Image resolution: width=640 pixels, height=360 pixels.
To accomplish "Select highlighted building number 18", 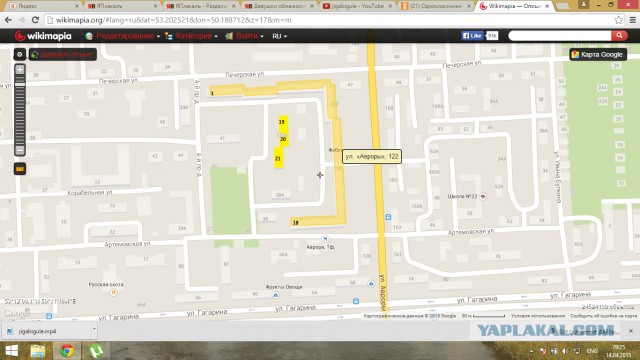I will [x=296, y=222].
